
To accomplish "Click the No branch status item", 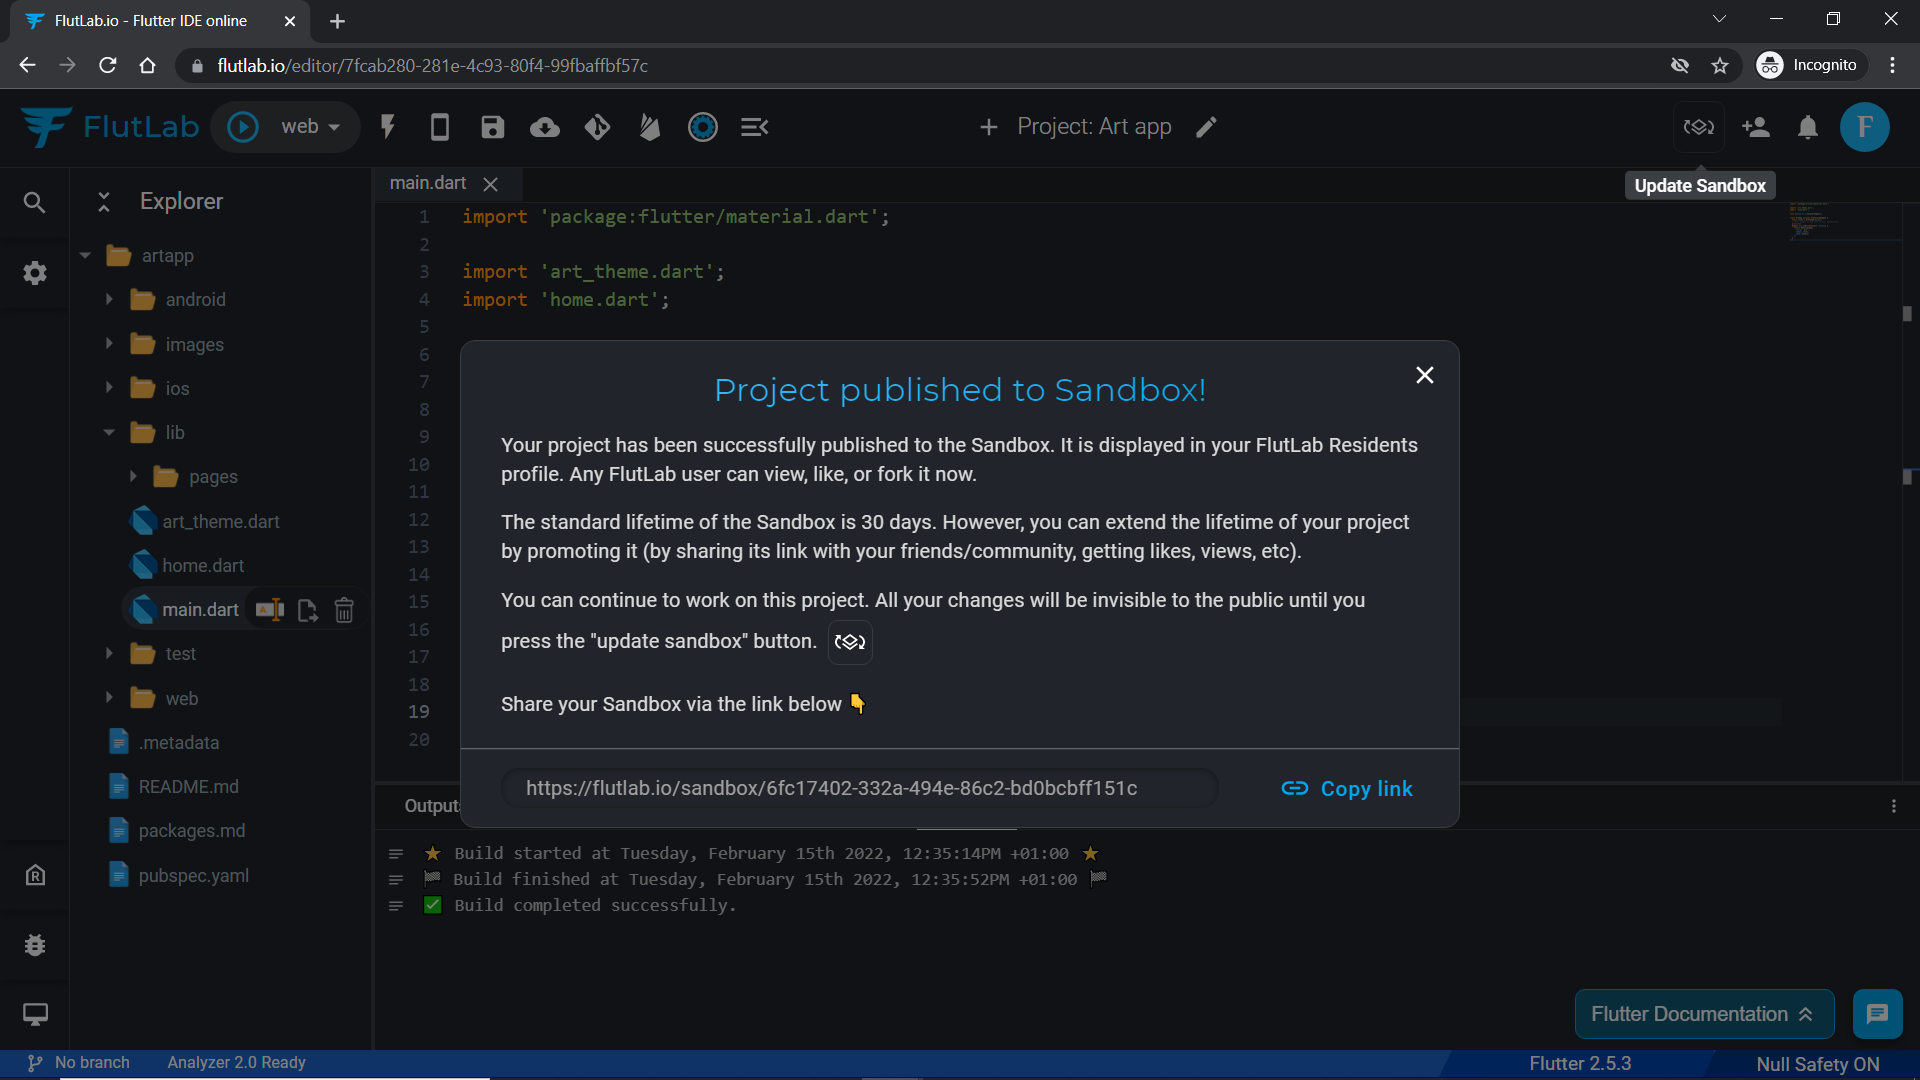I will tap(79, 1063).
